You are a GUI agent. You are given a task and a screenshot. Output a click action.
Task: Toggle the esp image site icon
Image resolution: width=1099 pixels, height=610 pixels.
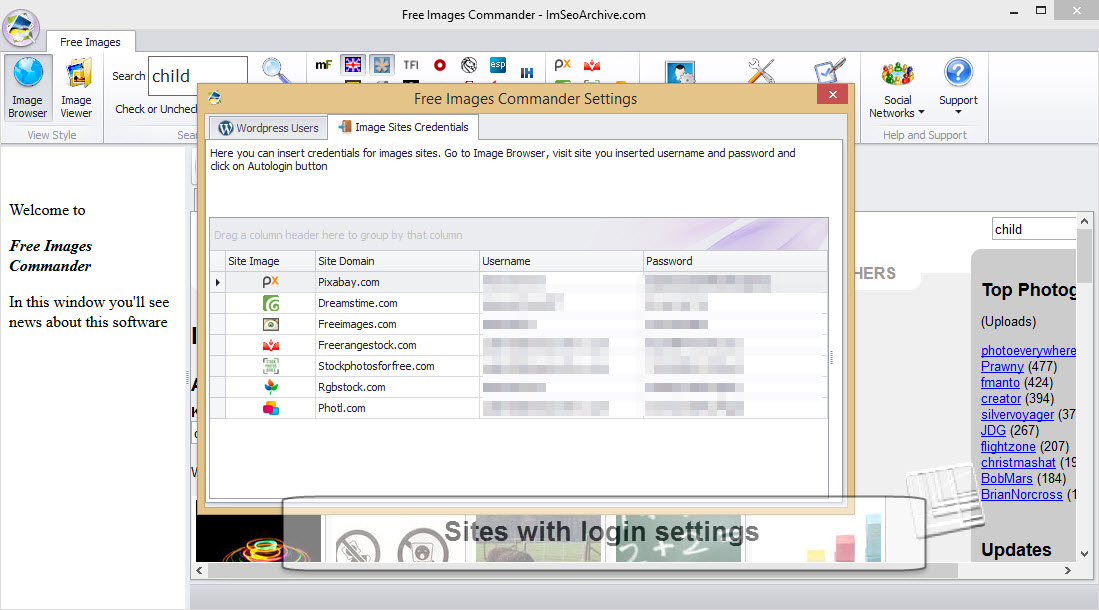click(498, 65)
